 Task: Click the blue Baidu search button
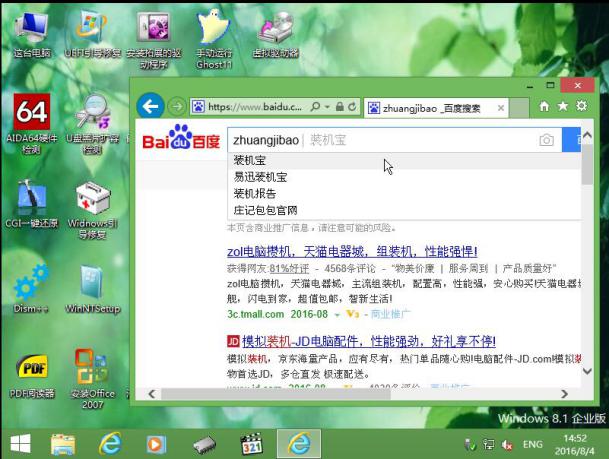point(571,140)
